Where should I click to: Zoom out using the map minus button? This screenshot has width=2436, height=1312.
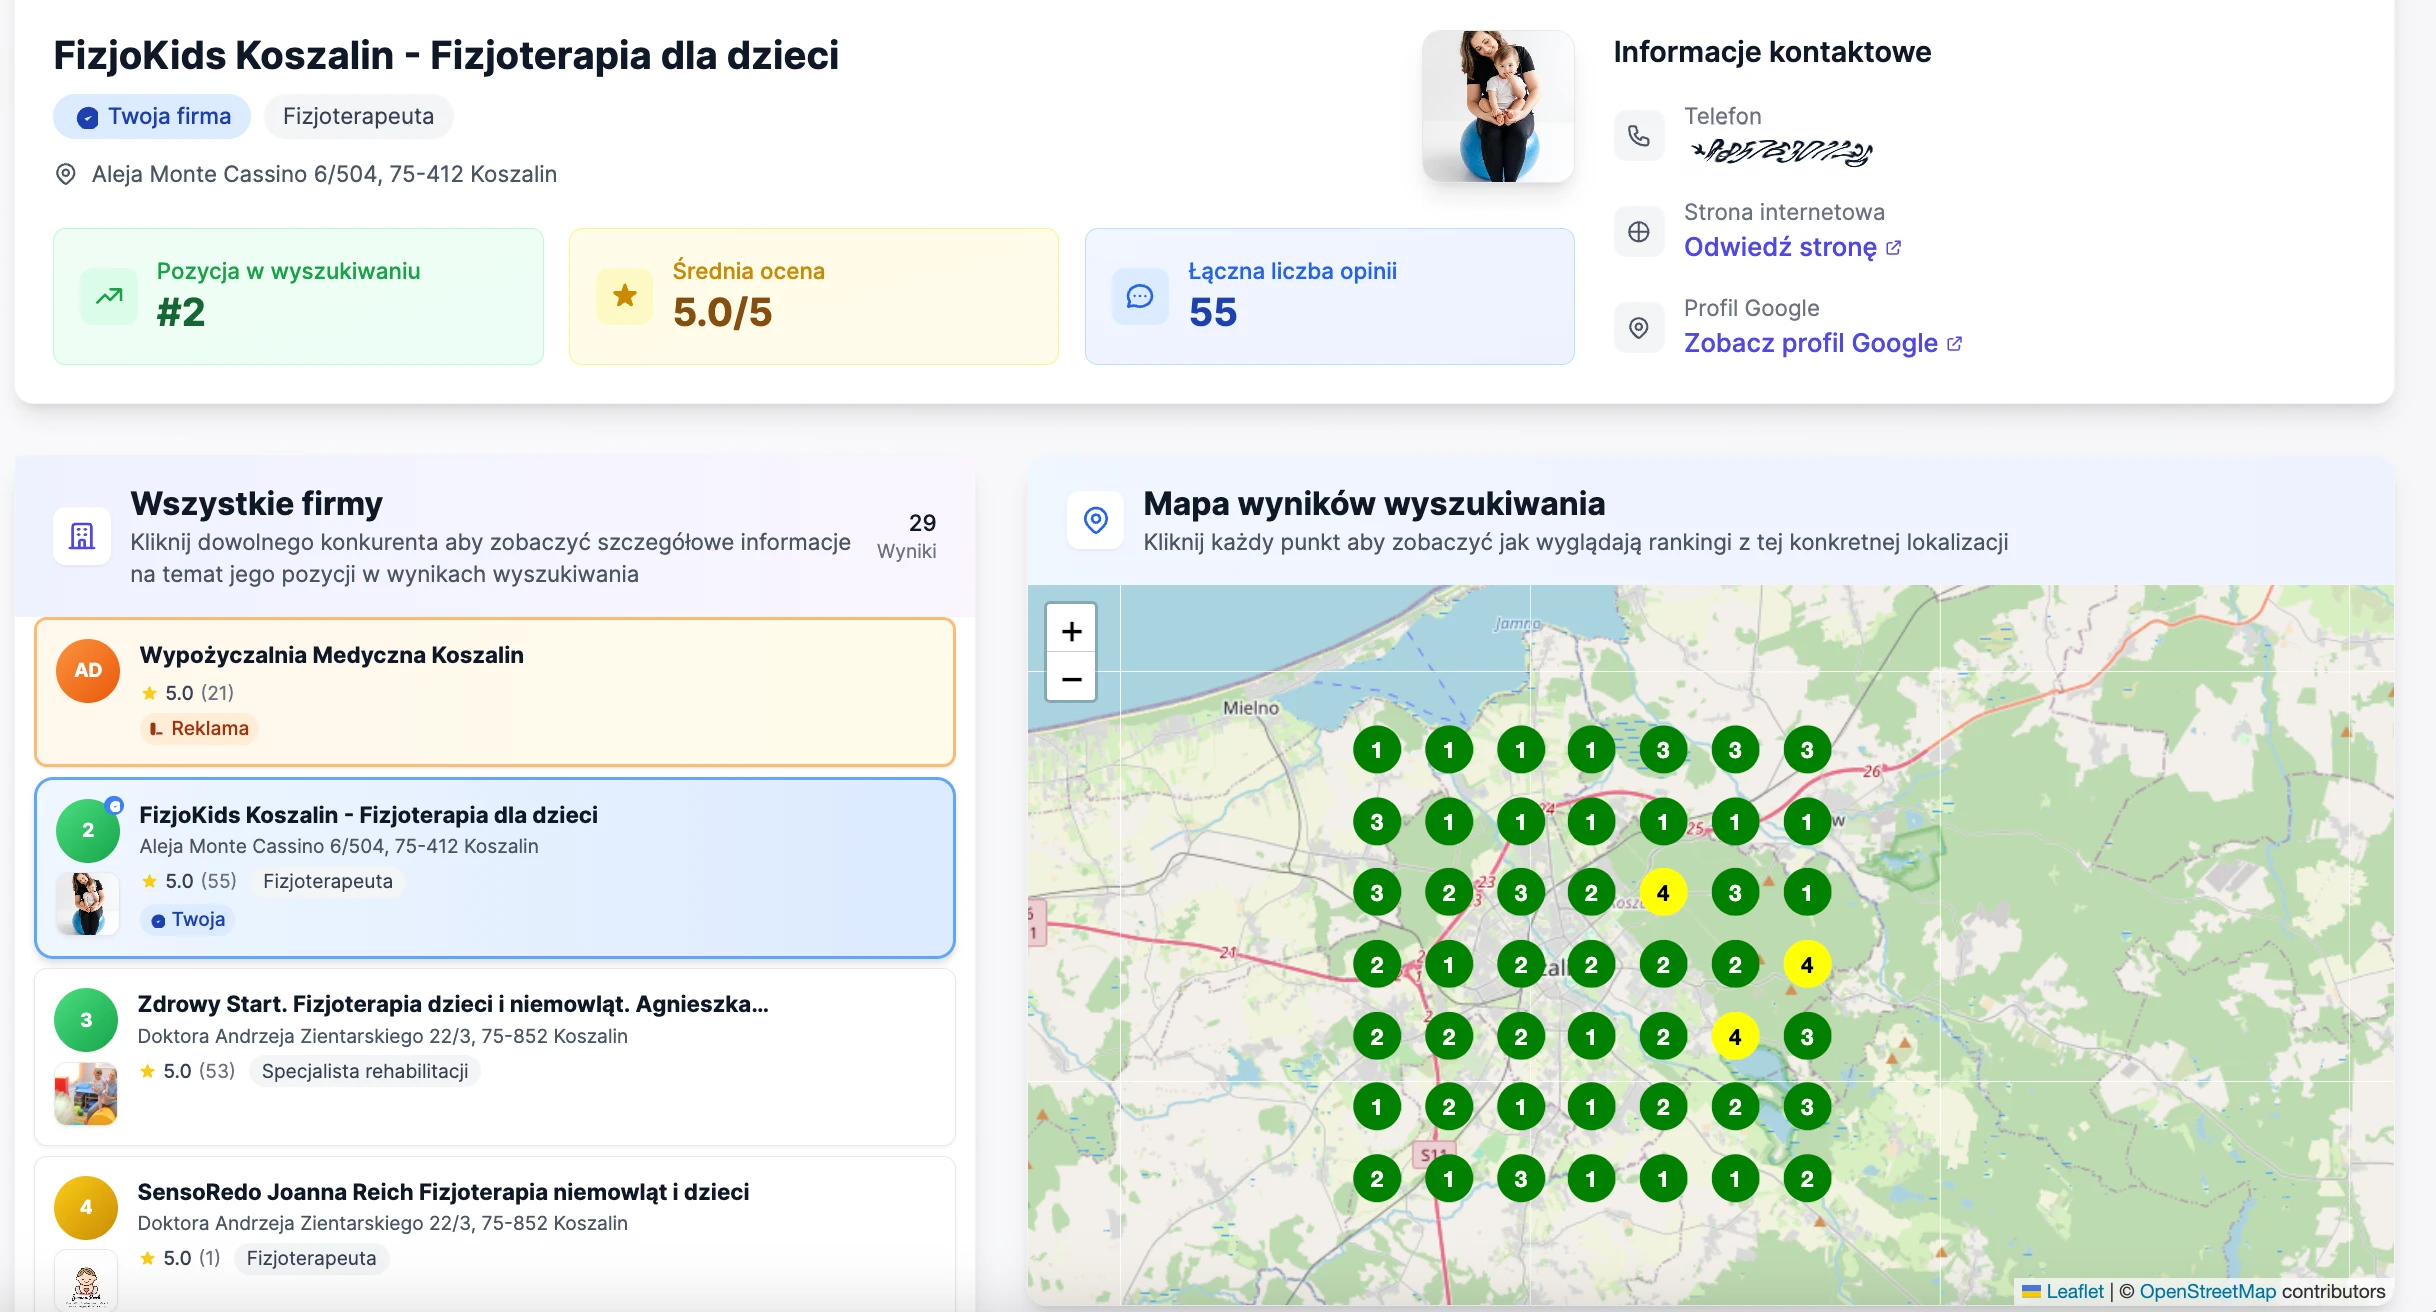pos(1071,679)
